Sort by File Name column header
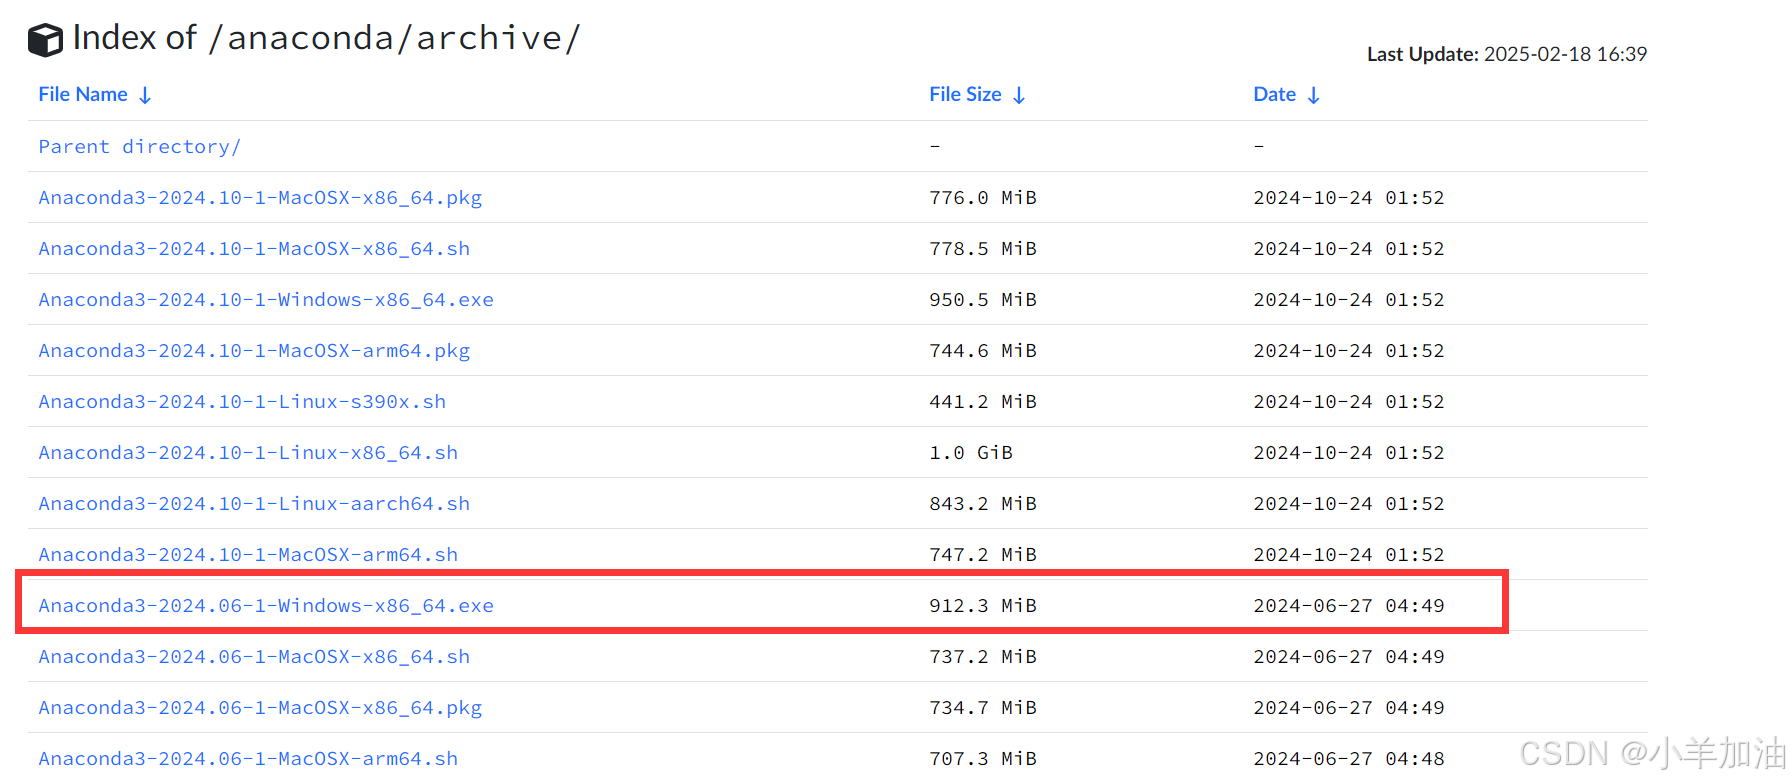 83,94
